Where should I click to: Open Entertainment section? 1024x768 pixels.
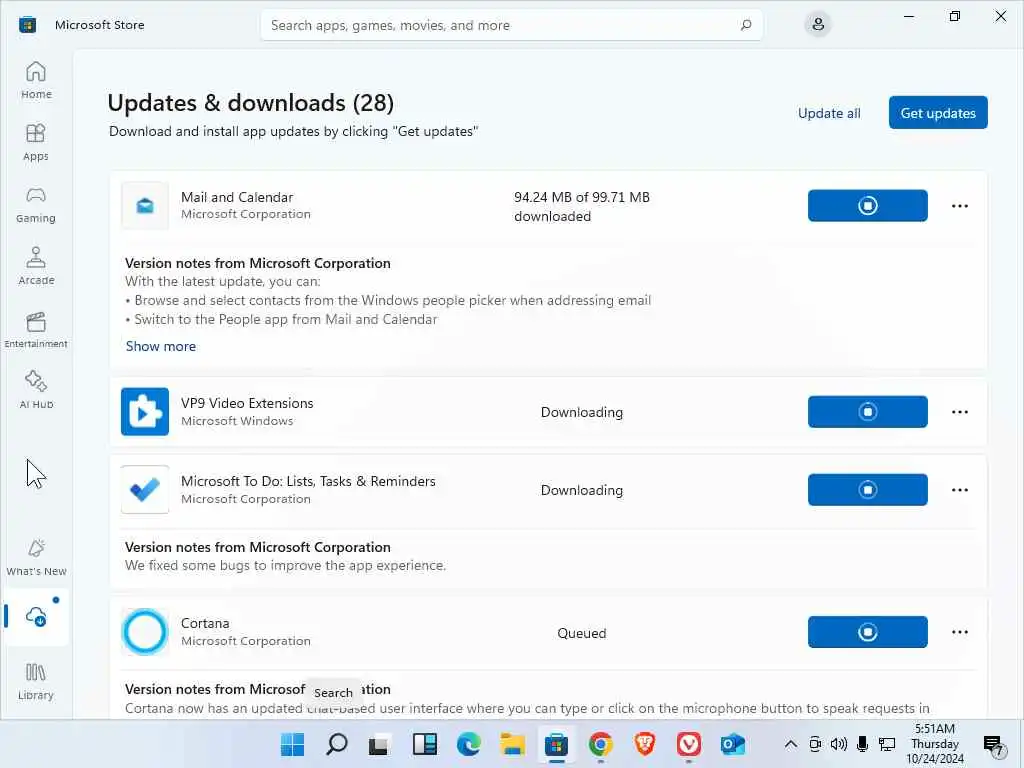pyautogui.click(x=36, y=329)
